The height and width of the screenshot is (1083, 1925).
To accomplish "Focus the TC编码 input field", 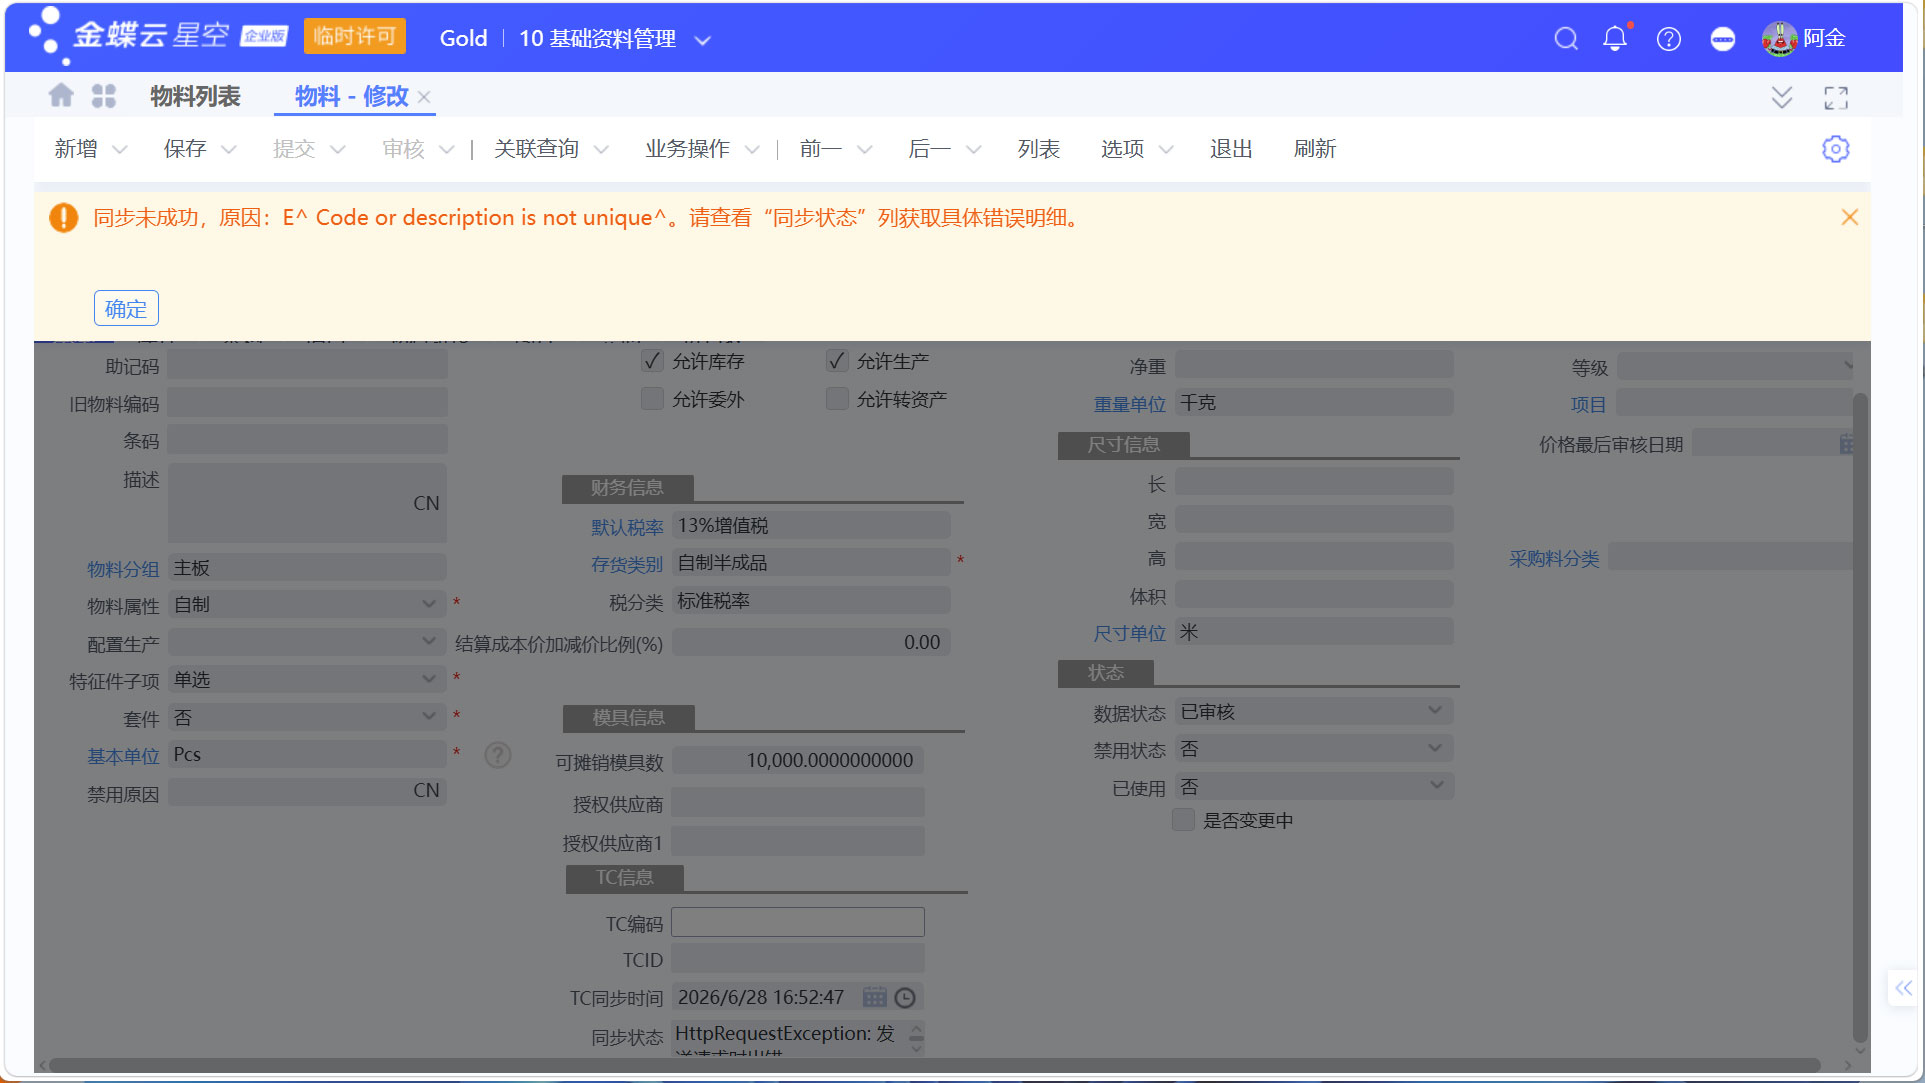I will (797, 922).
